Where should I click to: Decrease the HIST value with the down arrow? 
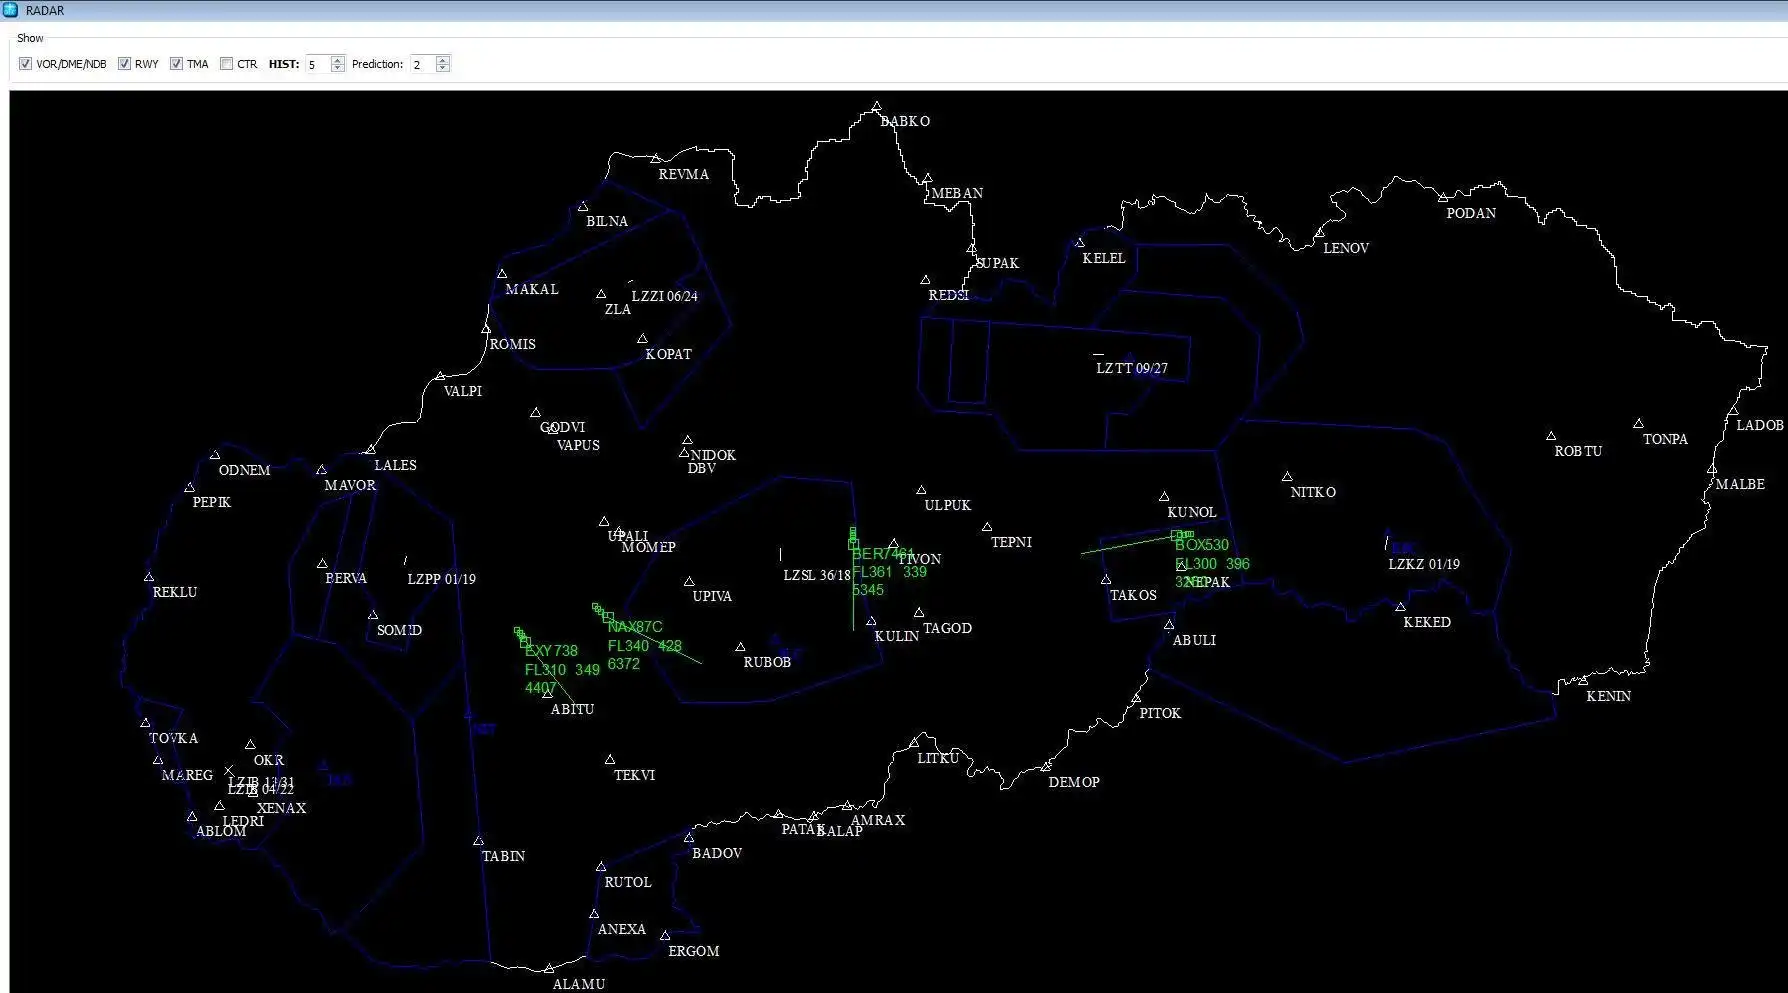coord(338,68)
